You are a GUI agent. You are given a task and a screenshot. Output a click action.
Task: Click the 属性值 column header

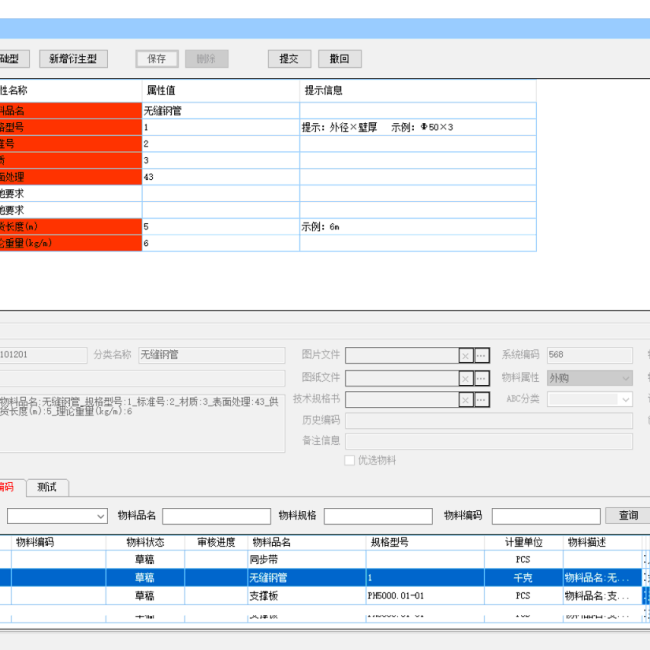tap(221, 90)
